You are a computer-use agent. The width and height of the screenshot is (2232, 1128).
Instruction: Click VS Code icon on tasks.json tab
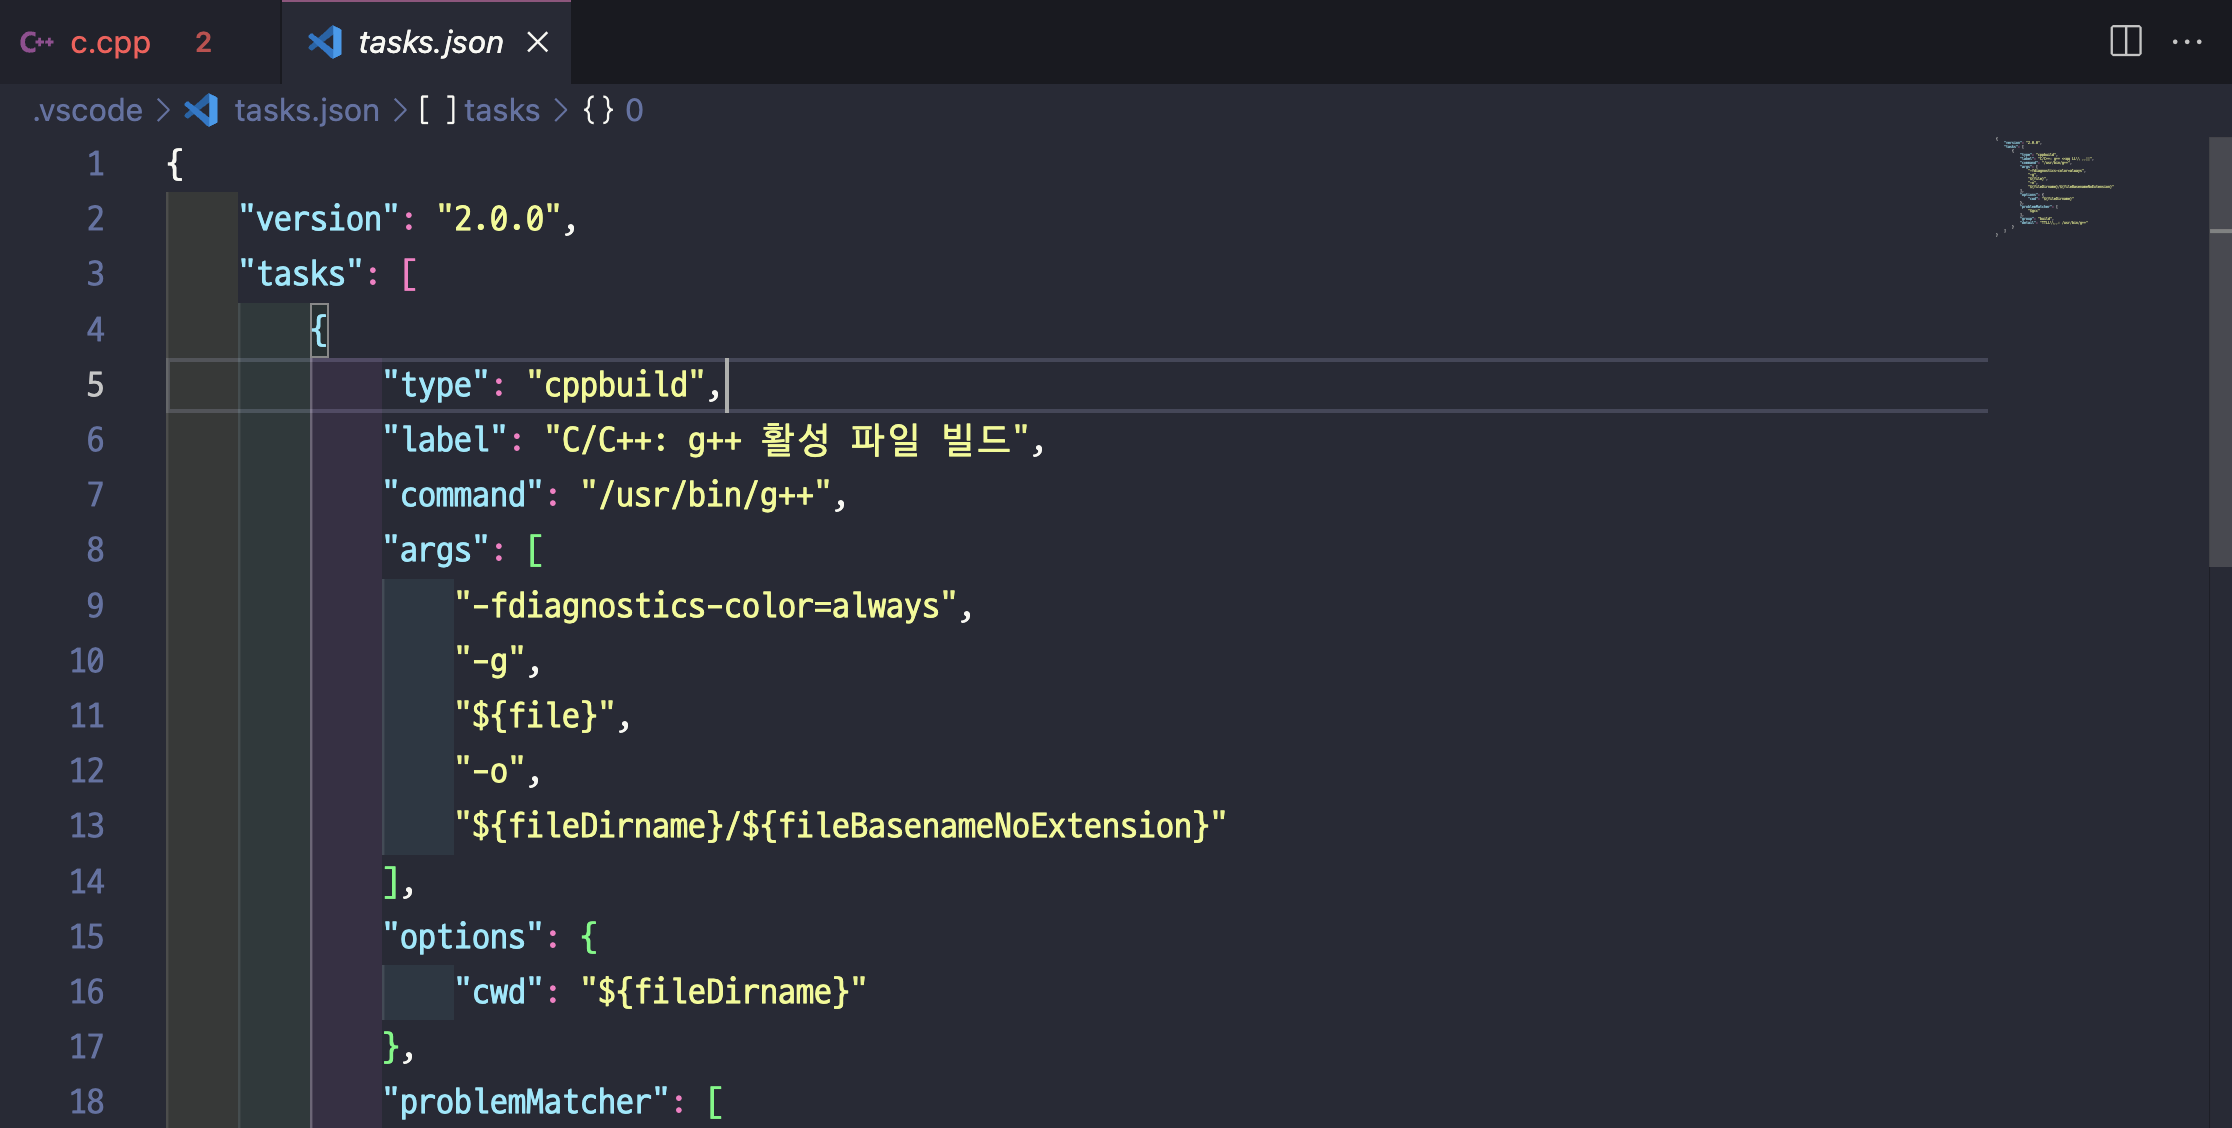point(325,42)
